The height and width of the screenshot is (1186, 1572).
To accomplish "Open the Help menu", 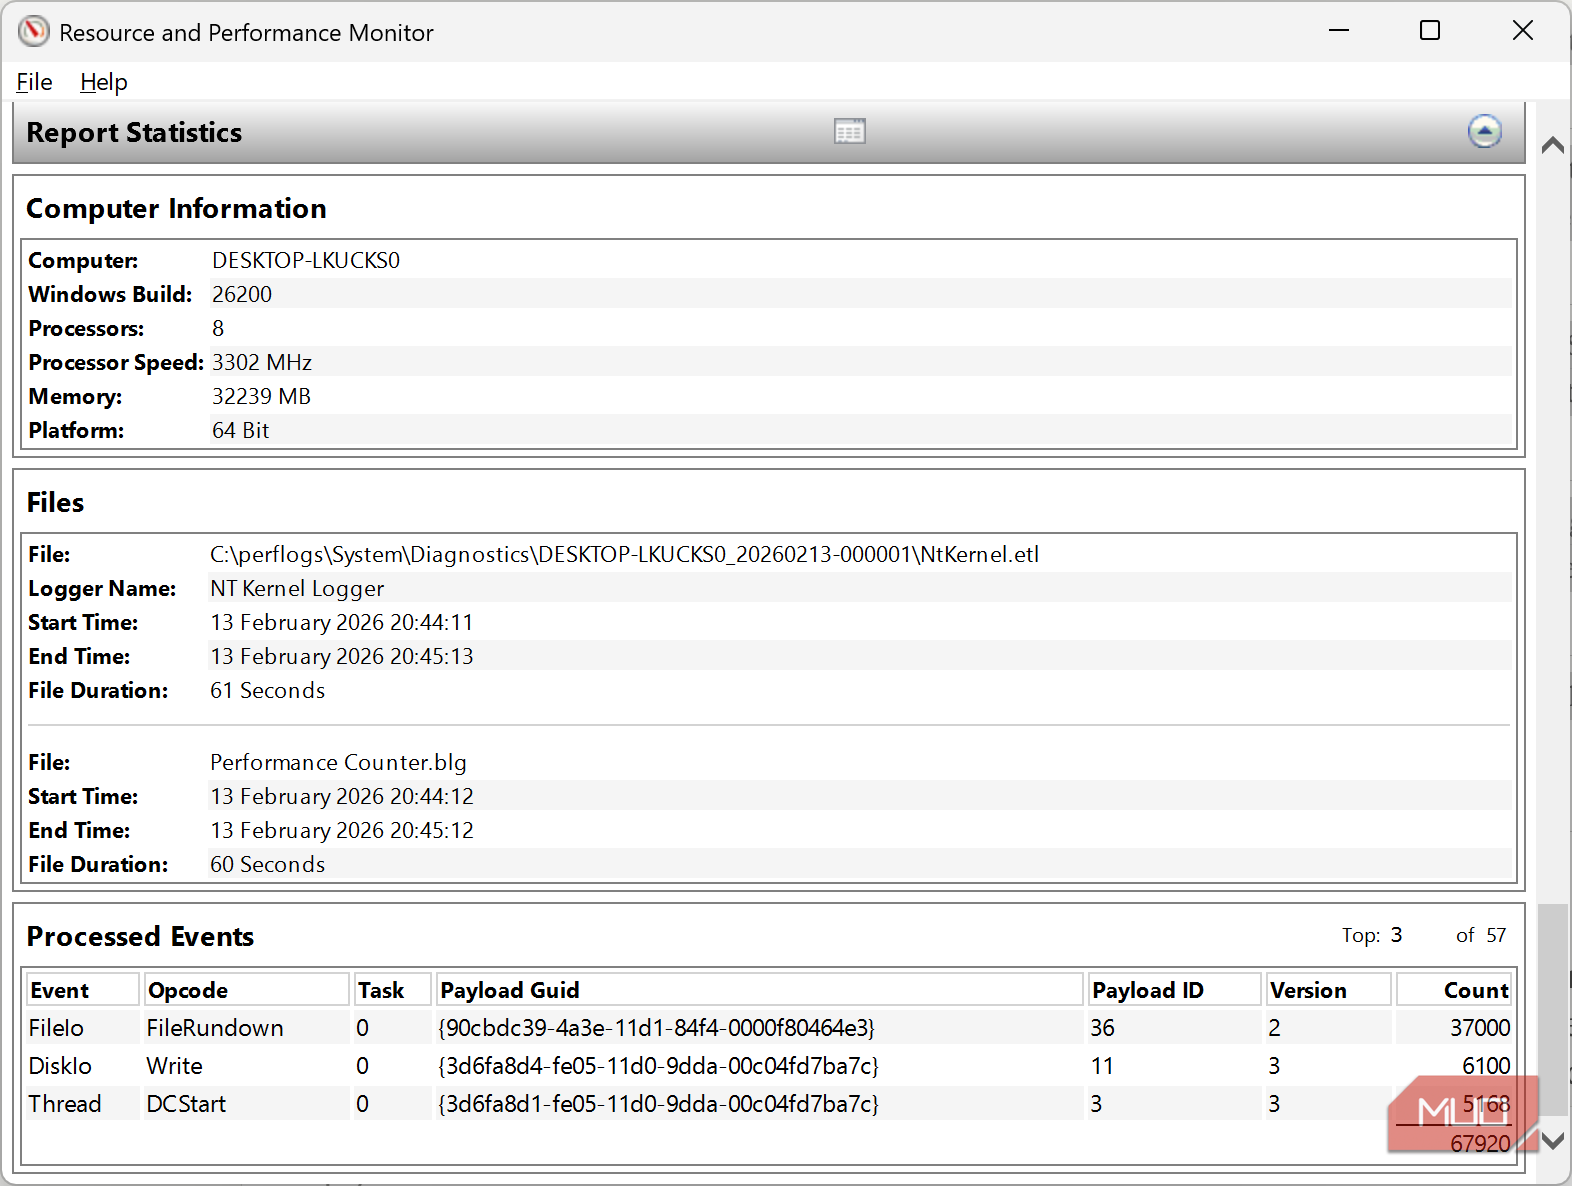I will [x=103, y=82].
